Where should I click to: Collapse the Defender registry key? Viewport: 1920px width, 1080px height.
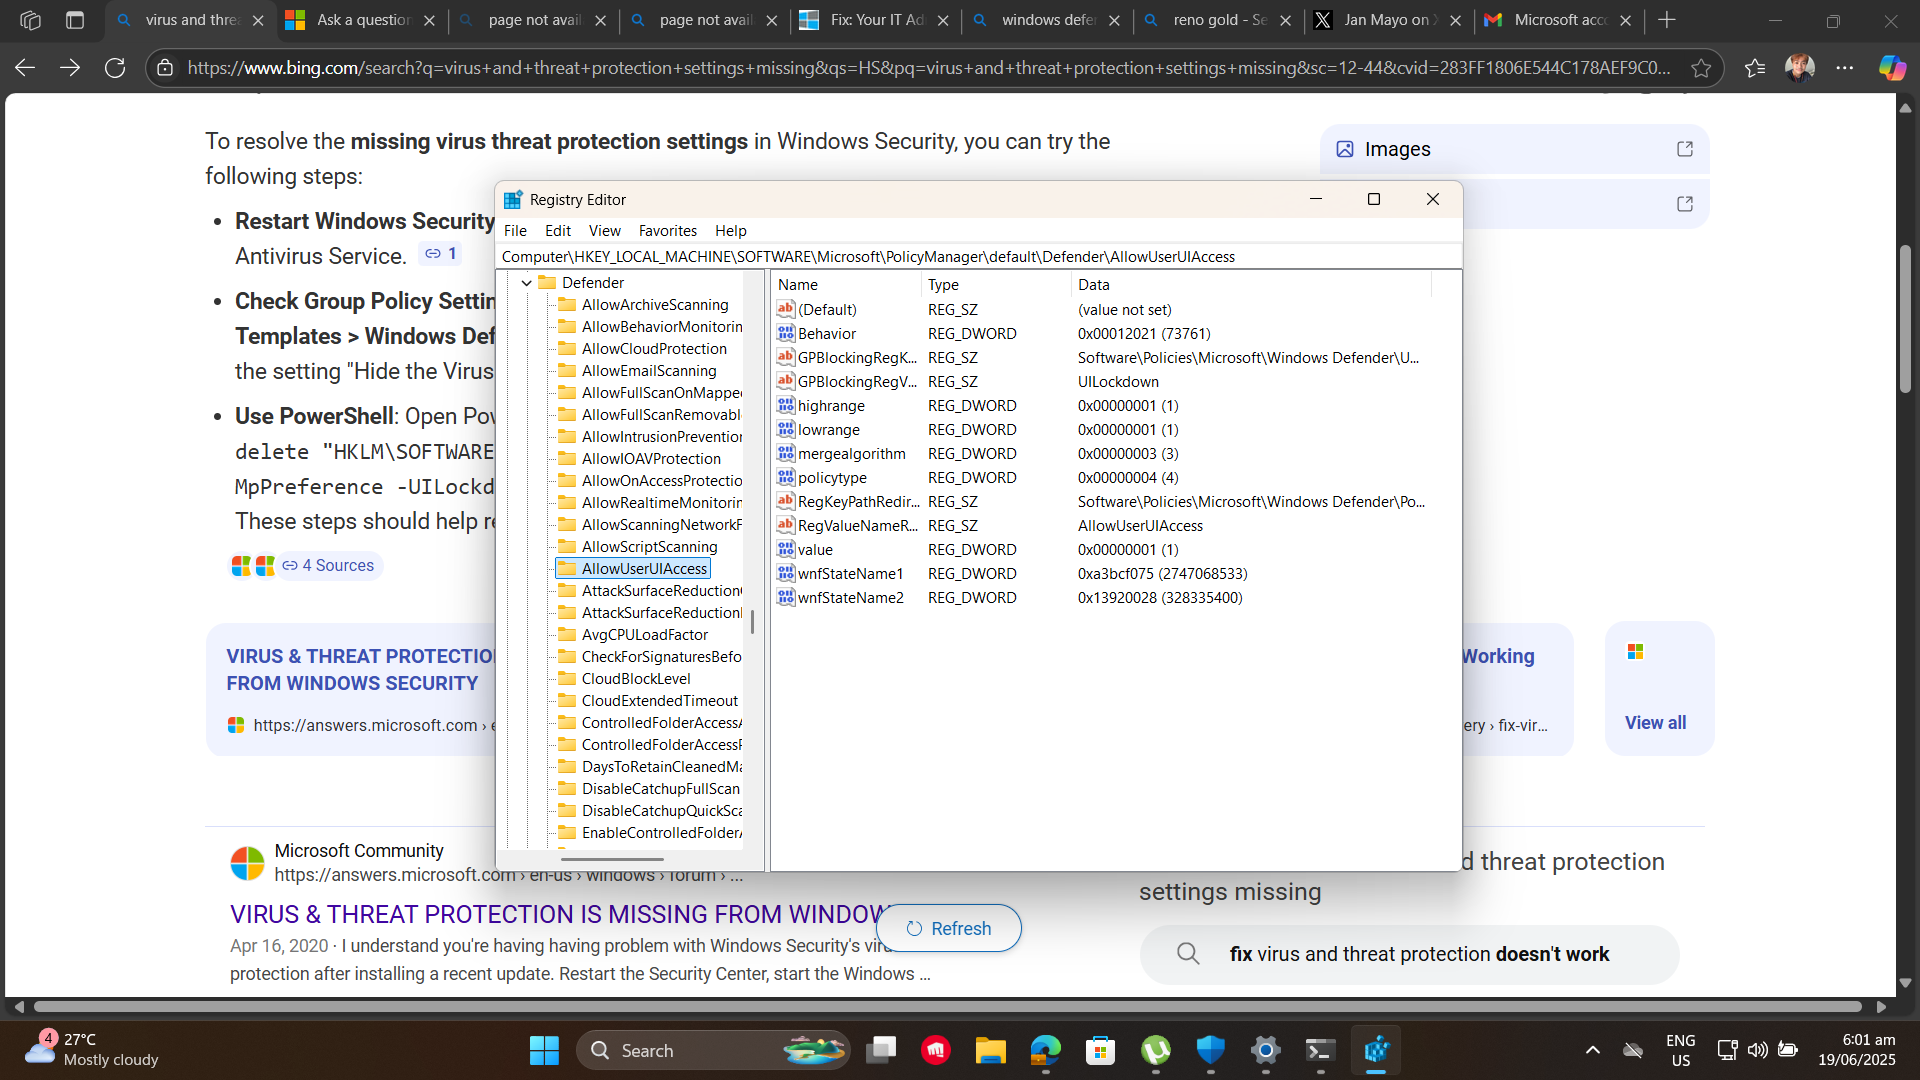pyautogui.click(x=527, y=283)
